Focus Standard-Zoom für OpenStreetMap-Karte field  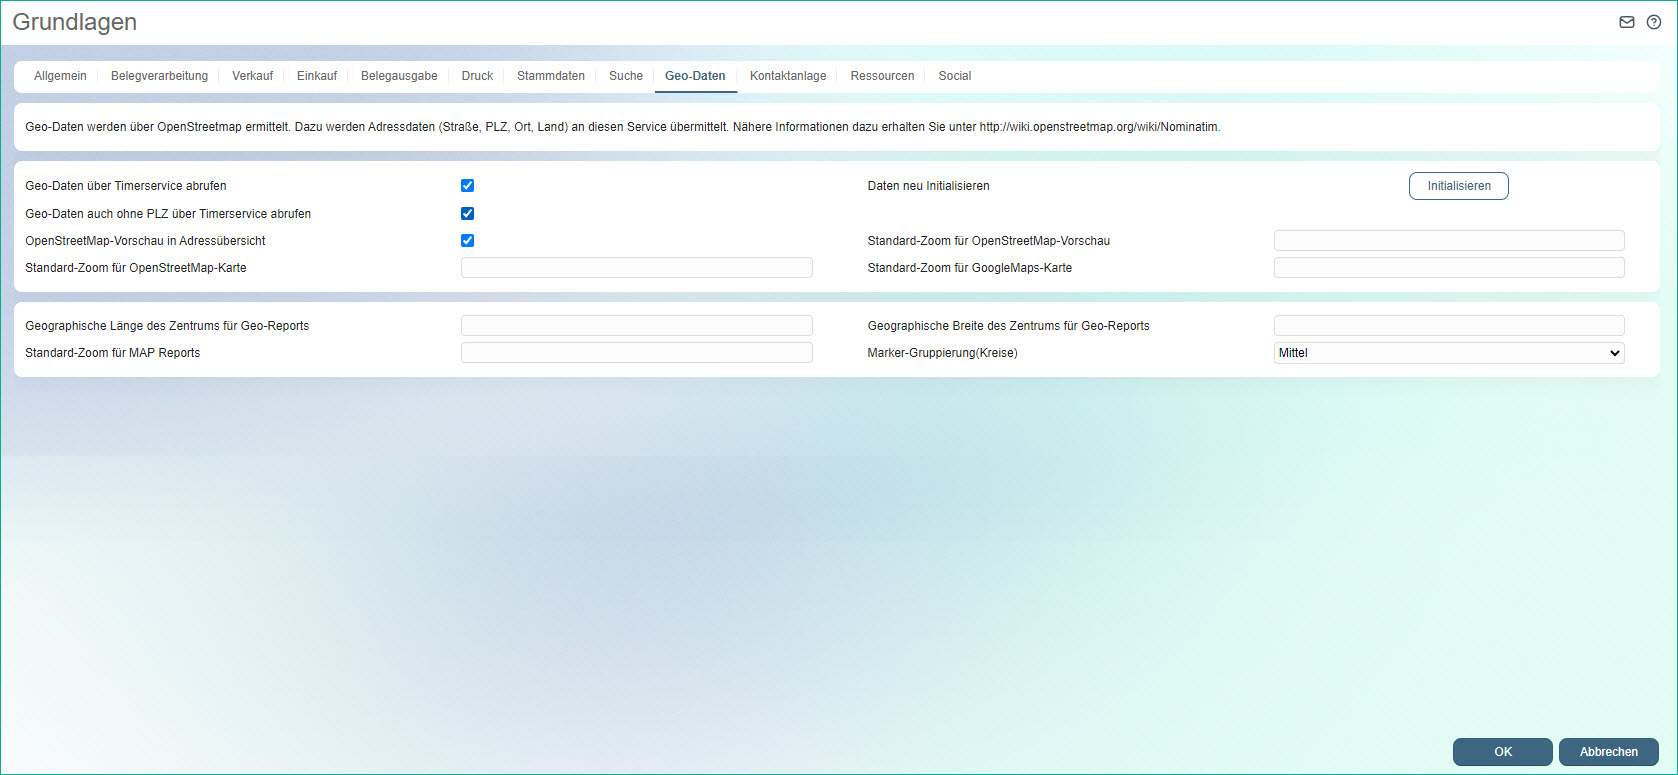(x=637, y=268)
